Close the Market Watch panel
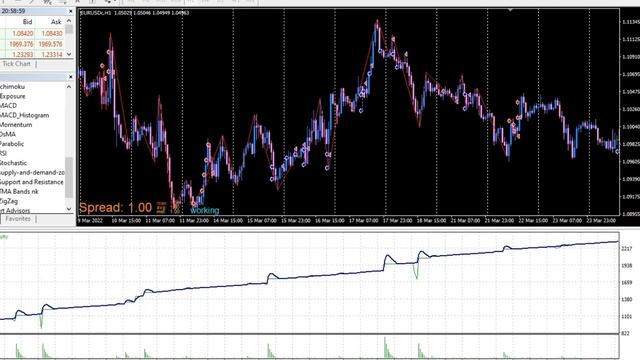The image size is (640, 360). click(x=70, y=11)
